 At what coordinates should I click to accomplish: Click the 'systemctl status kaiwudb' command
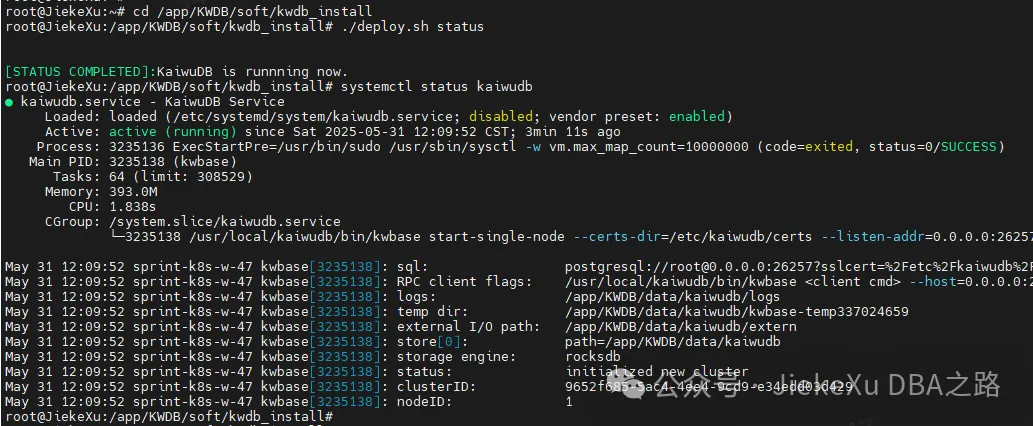point(437,87)
